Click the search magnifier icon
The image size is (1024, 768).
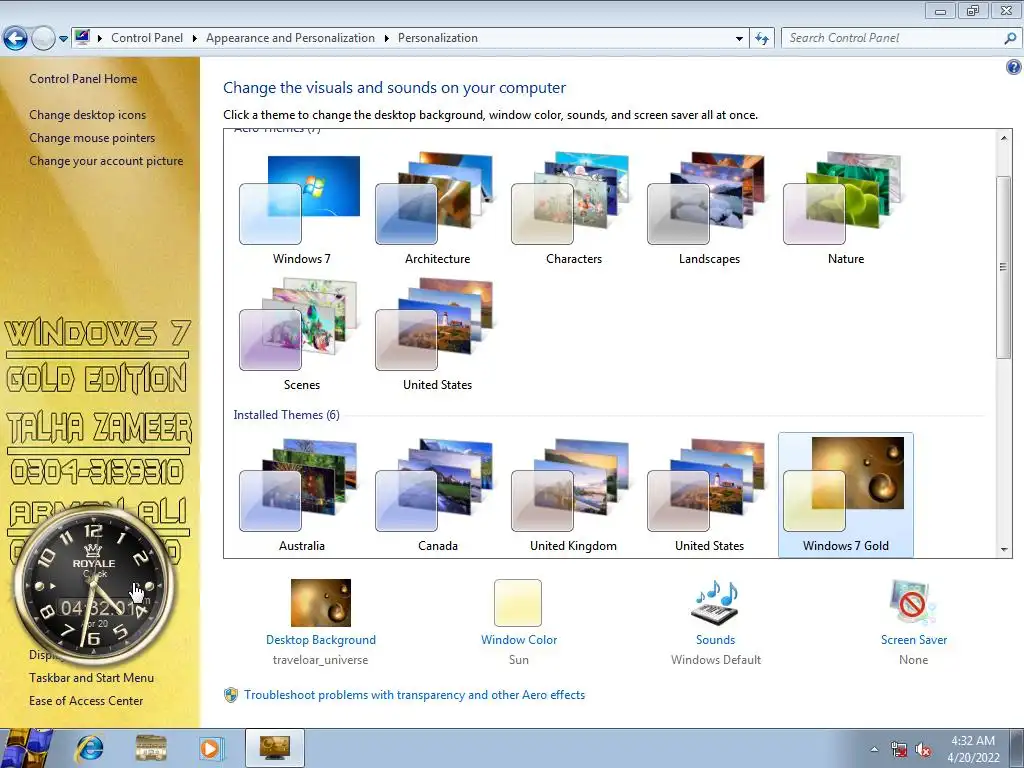pyautogui.click(x=1010, y=39)
